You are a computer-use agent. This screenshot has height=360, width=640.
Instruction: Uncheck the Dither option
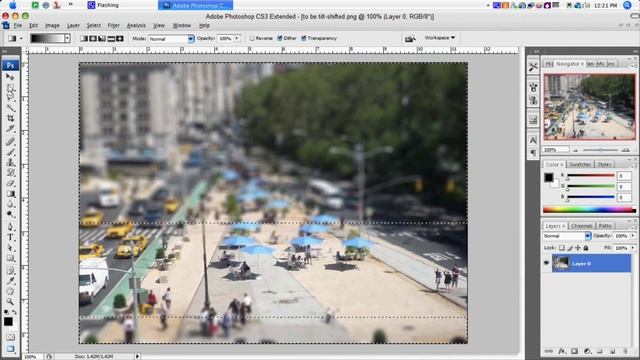click(x=280, y=38)
